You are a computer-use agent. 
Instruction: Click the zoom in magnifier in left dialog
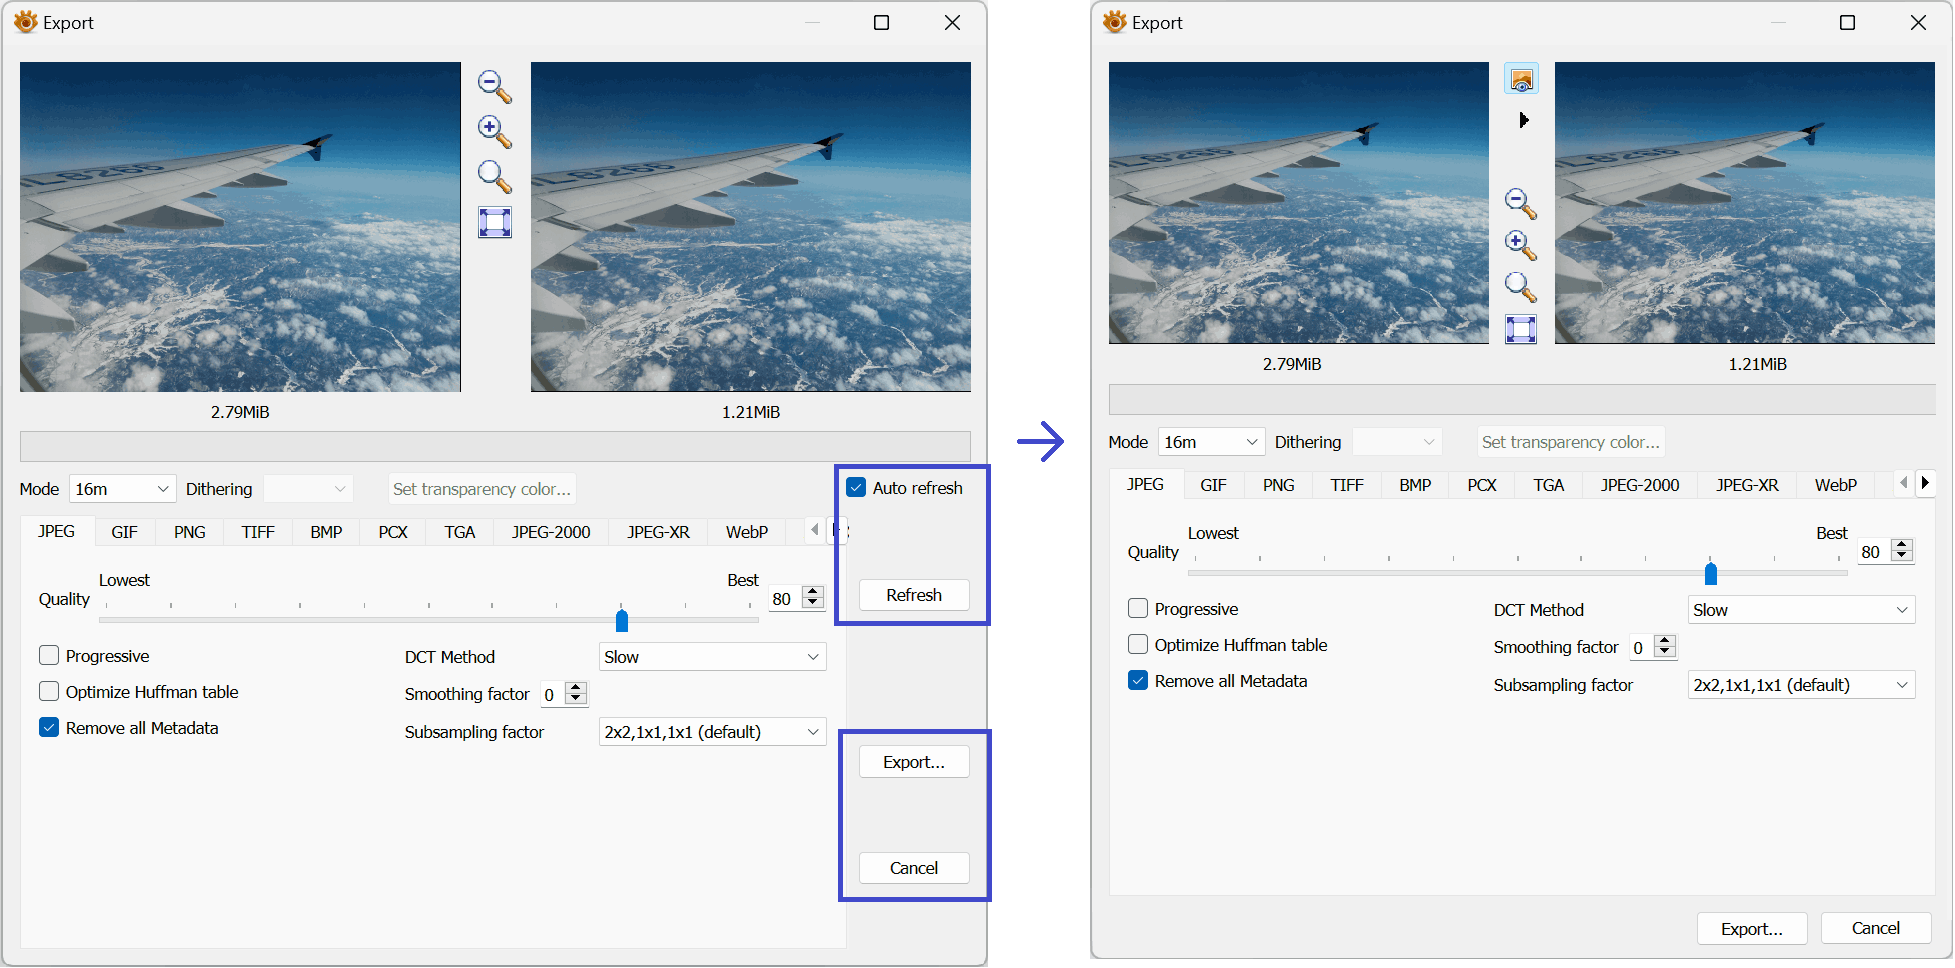[x=494, y=131]
